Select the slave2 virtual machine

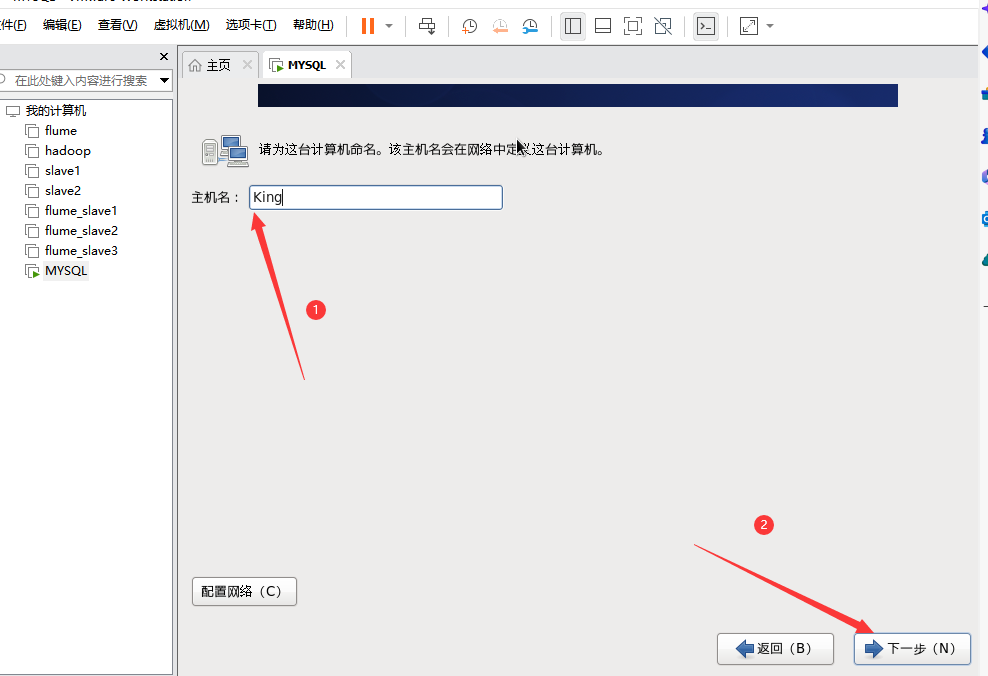pos(62,191)
